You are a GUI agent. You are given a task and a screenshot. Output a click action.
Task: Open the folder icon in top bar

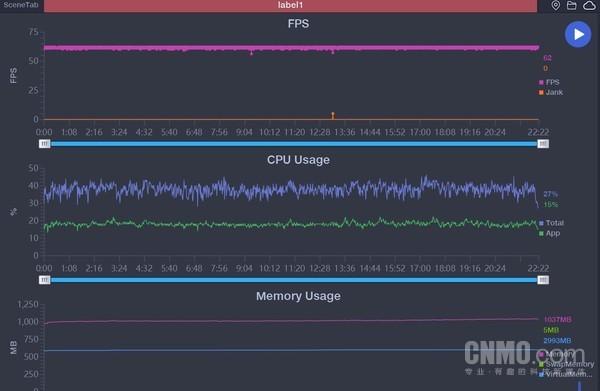pyautogui.click(x=572, y=5)
